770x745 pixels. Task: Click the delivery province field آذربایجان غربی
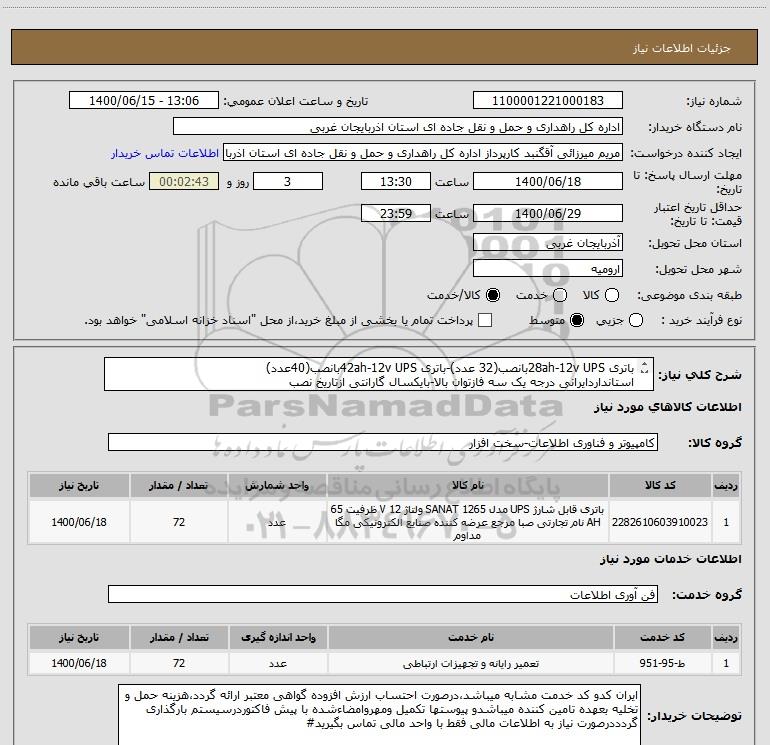pos(548,243)
